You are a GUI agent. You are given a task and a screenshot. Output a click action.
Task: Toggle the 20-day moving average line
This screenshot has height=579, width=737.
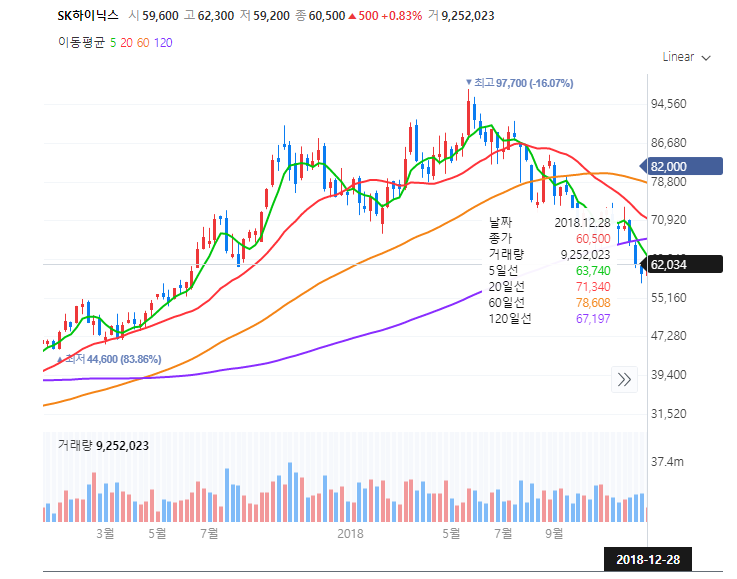pos(126,43)
